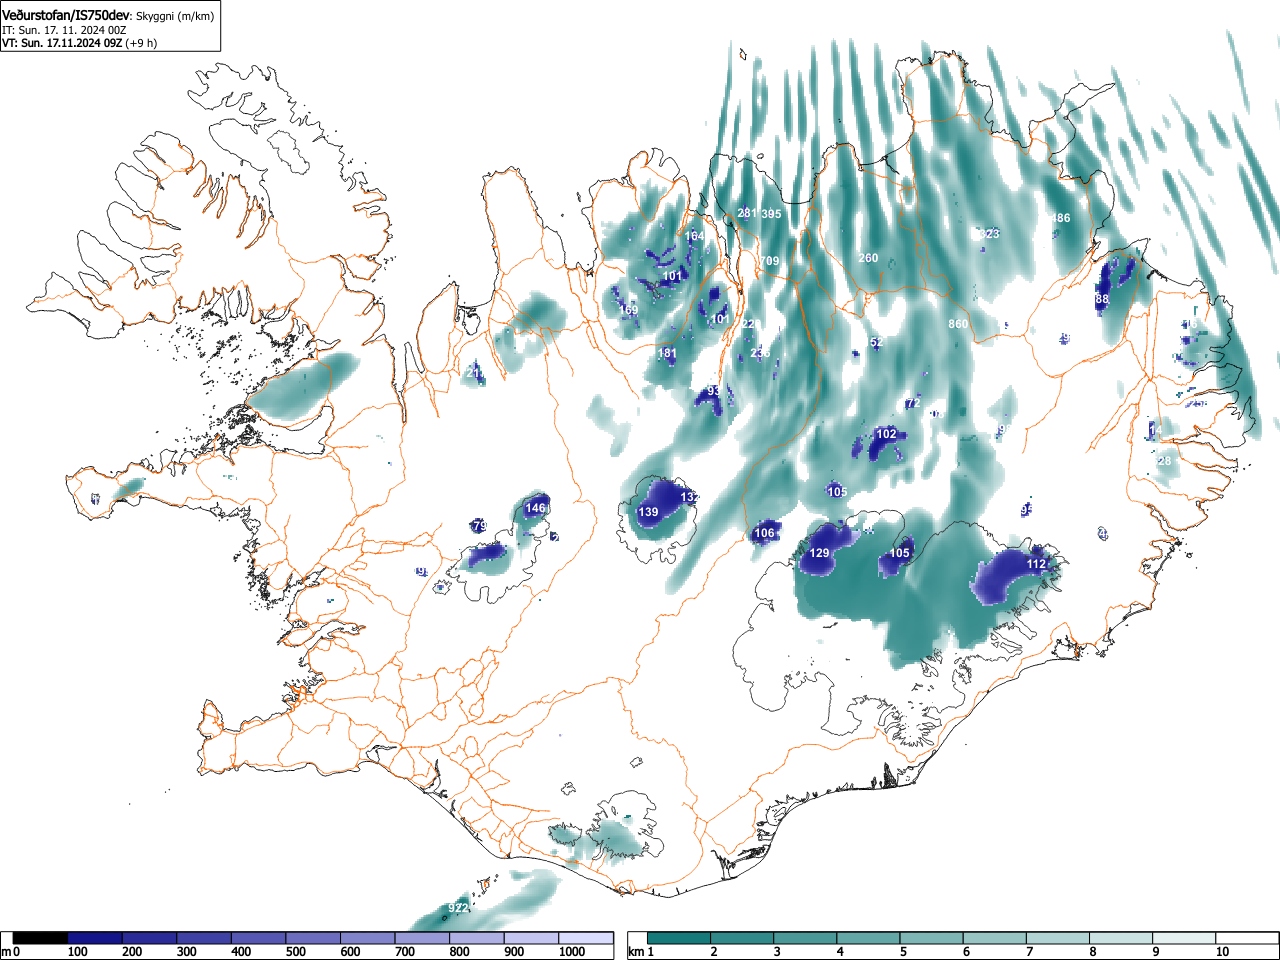Click the visibility value 260 on the map
Image resolution: width=1280 pixels, height=960 pixels.
click(x=868, y=258)
